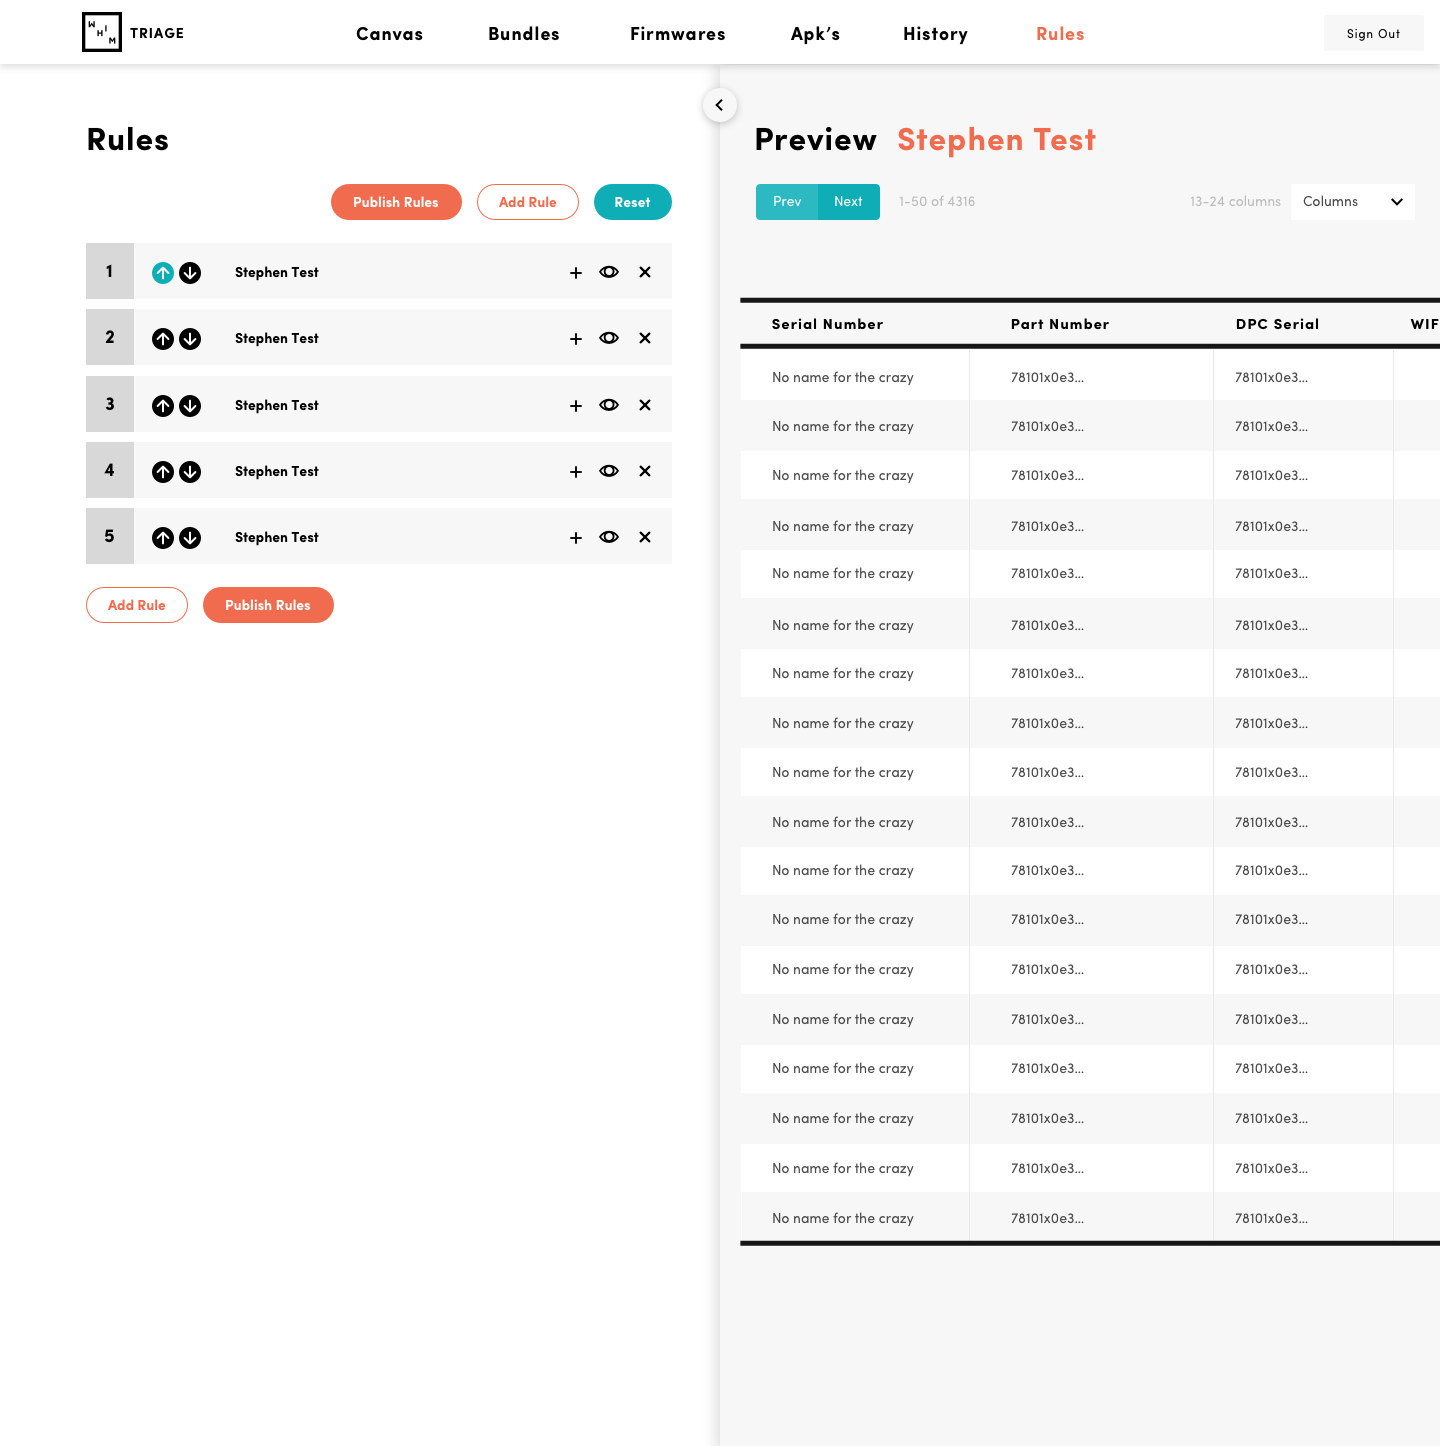Viewport: 1440px width, 1446px height.
Task: Open the Canvas tab
Action: (390, 34)
